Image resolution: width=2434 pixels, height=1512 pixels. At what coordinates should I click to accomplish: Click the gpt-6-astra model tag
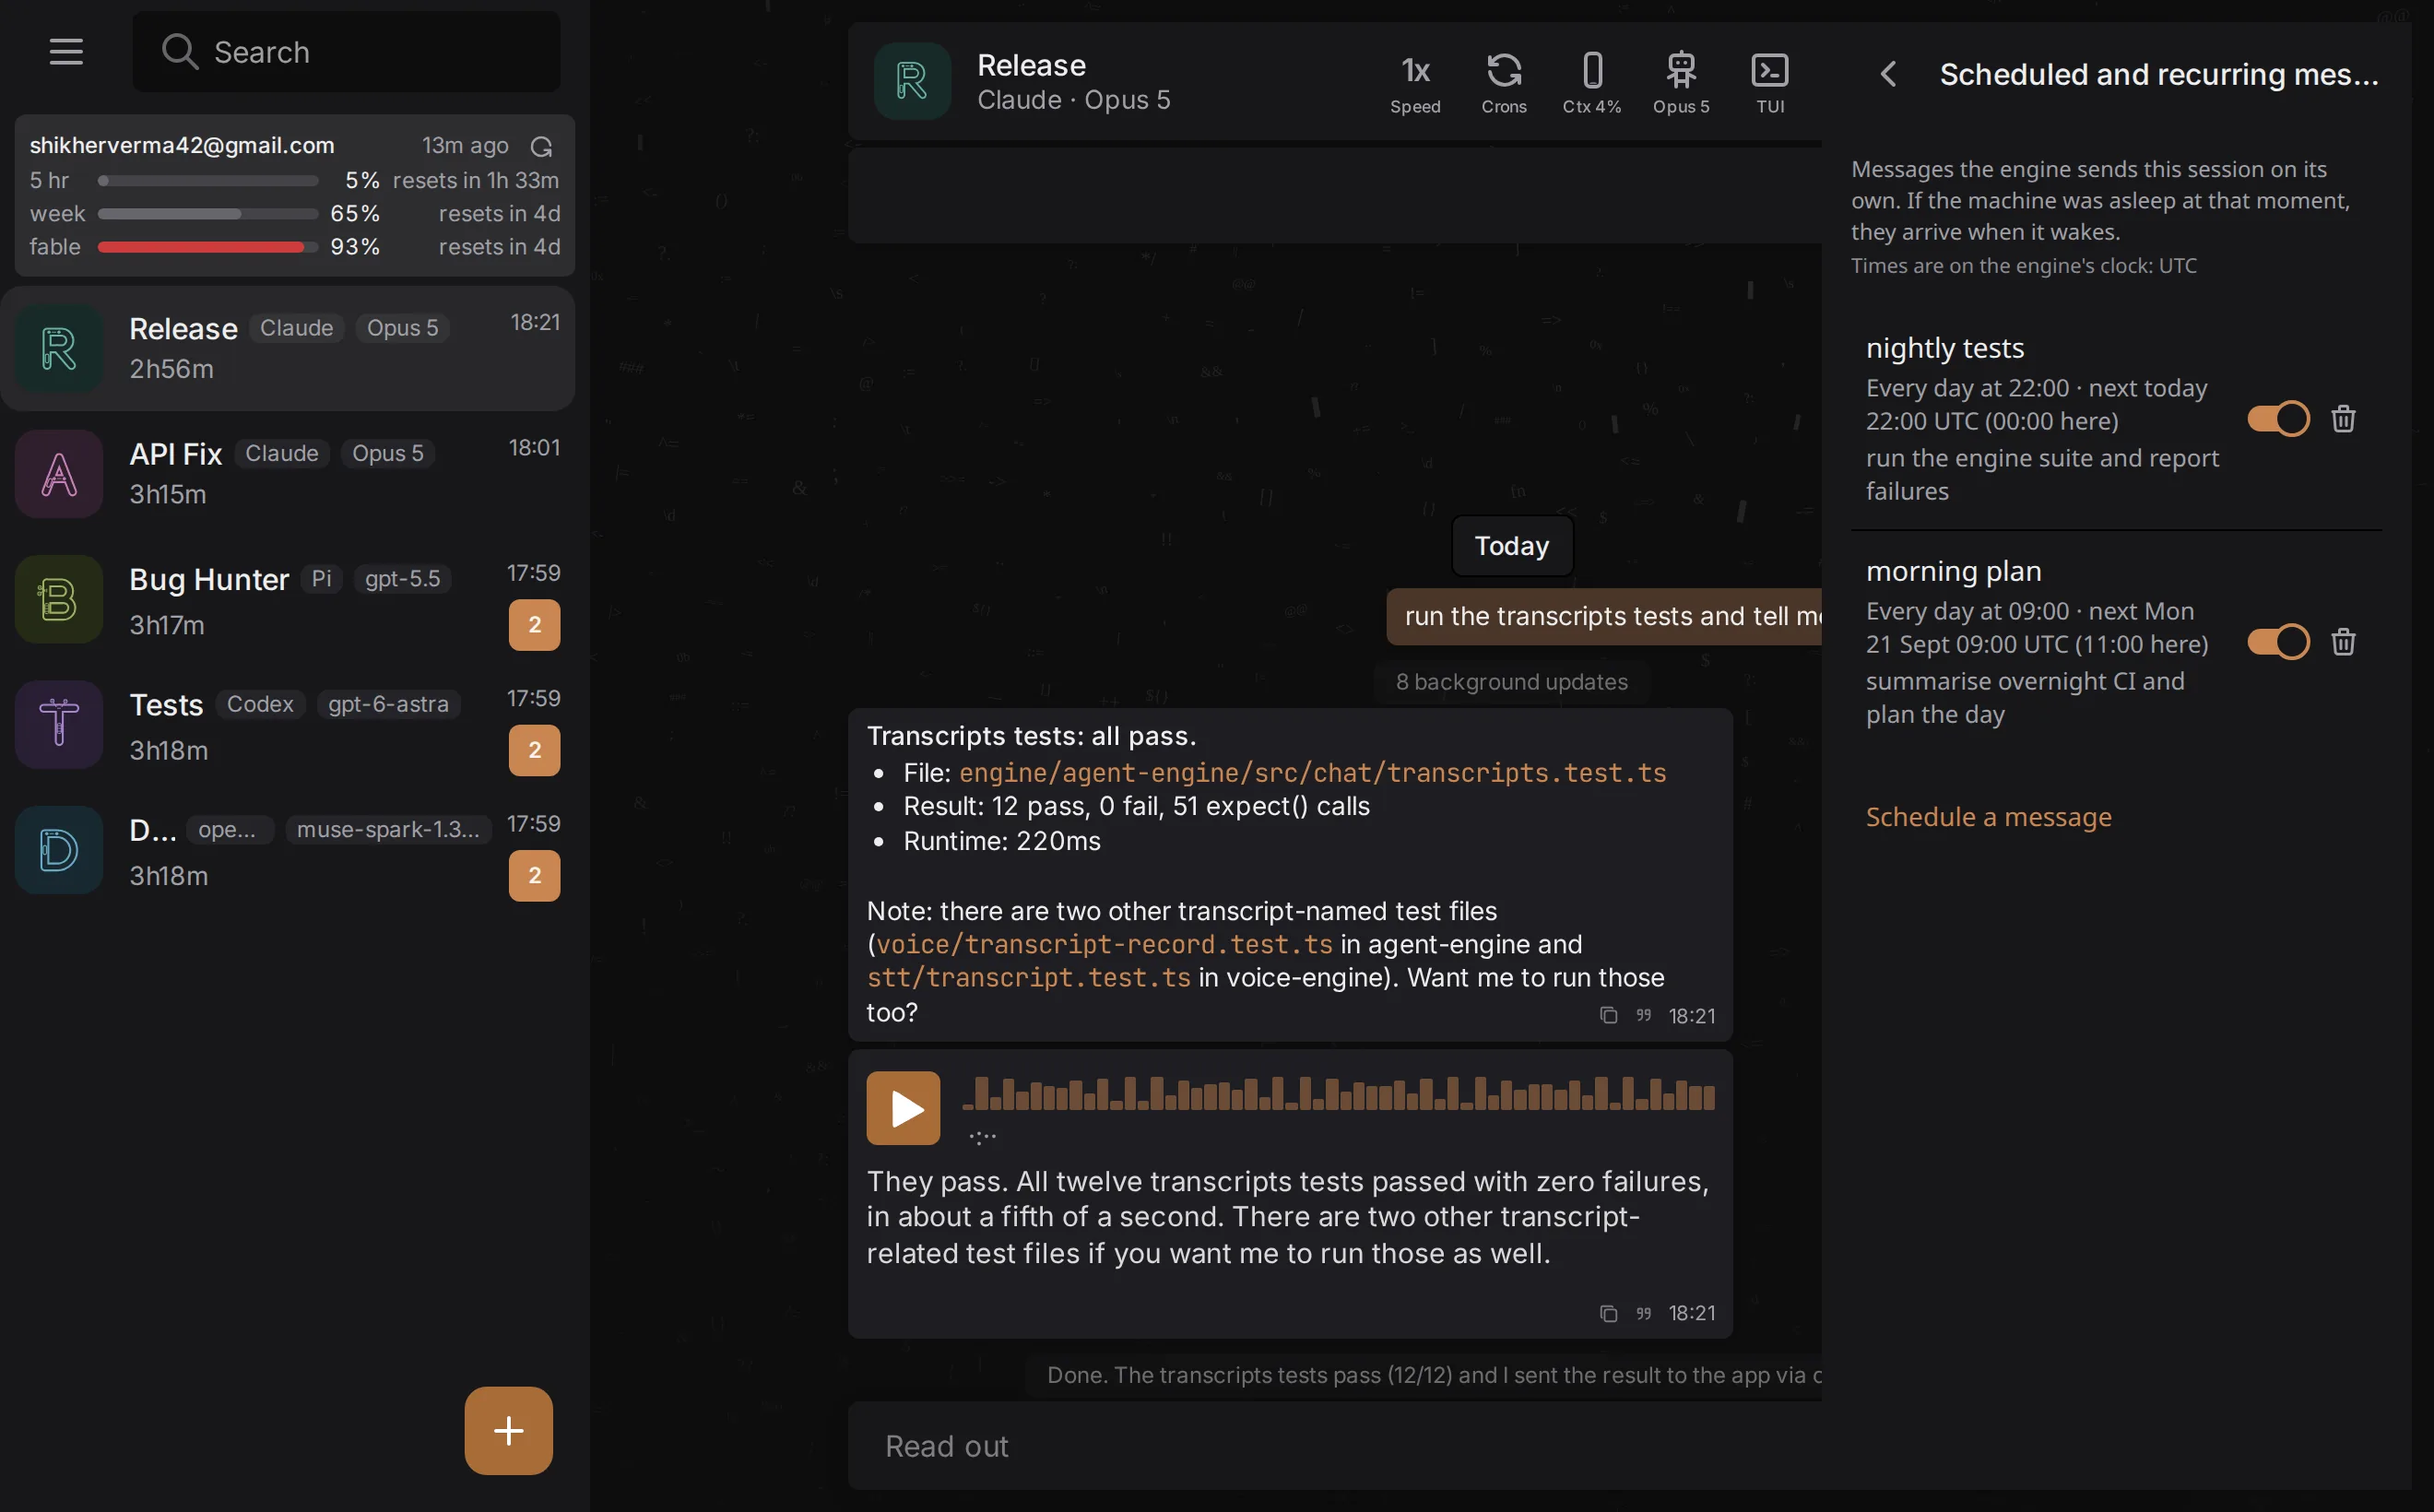(388, 704)
